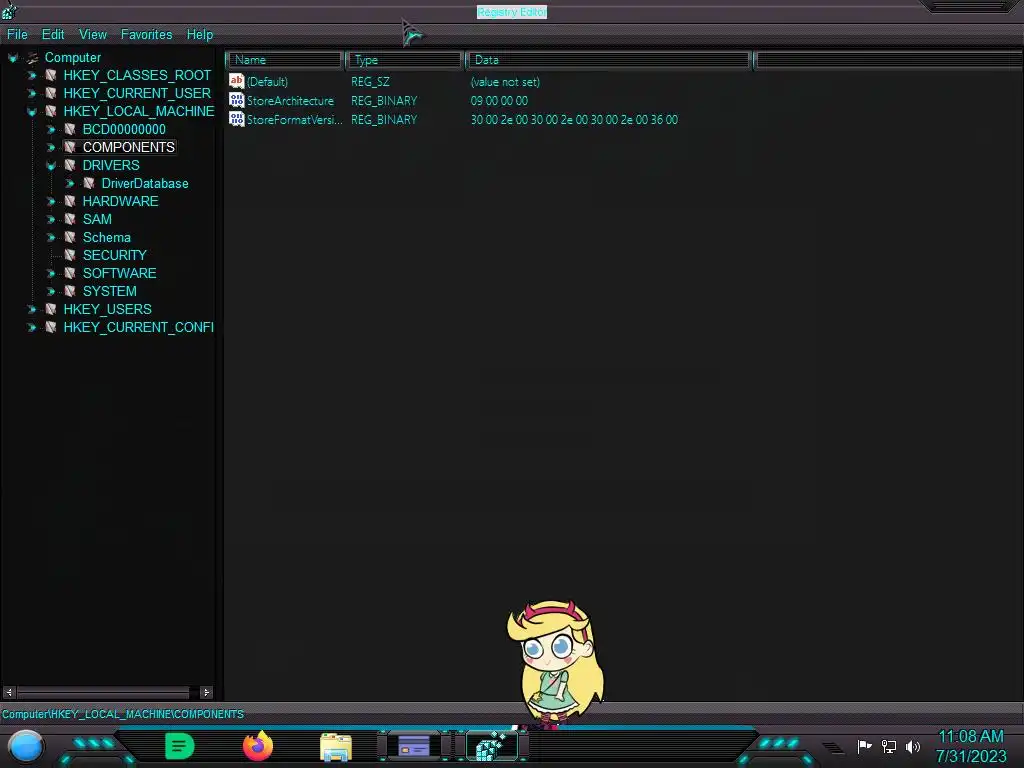This screenshot has width=1024, height=768.
Task: Select the SOFTWARE key label
Action: (120, 273)
